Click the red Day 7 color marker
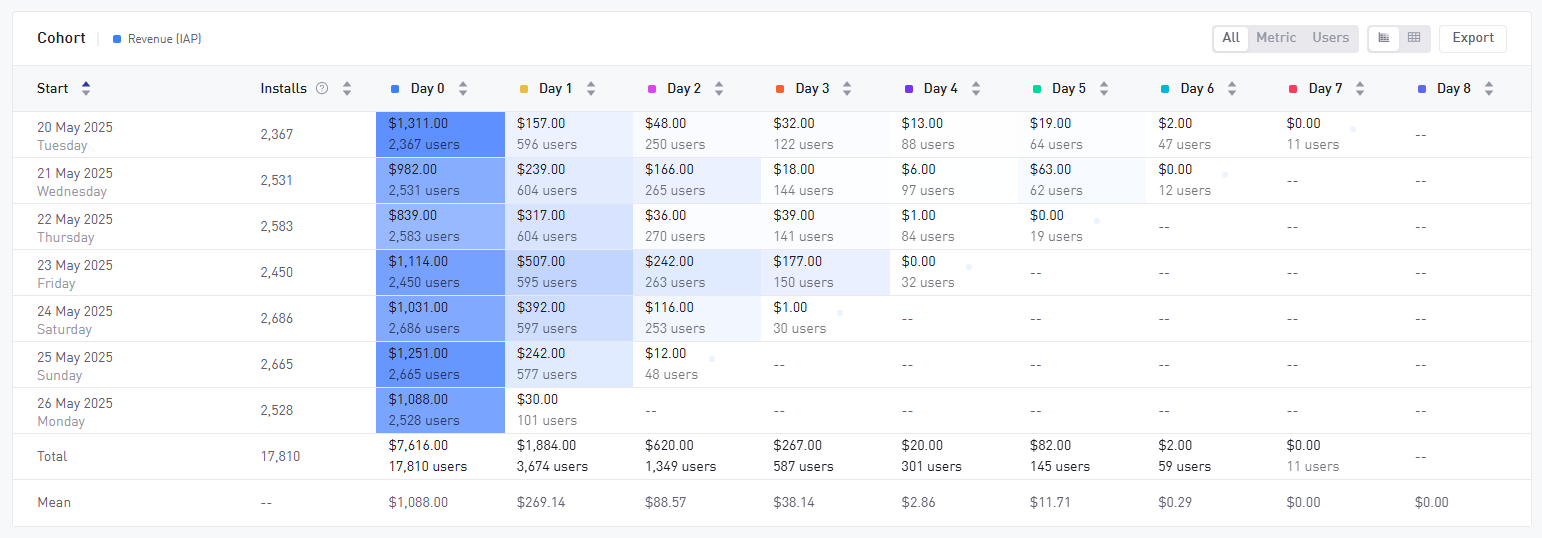Screen dimensions: 1542x538 point(1293,89)
